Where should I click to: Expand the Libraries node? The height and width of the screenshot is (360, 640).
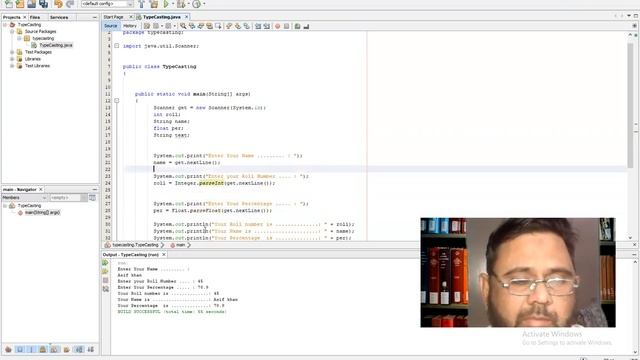point(12,59)
